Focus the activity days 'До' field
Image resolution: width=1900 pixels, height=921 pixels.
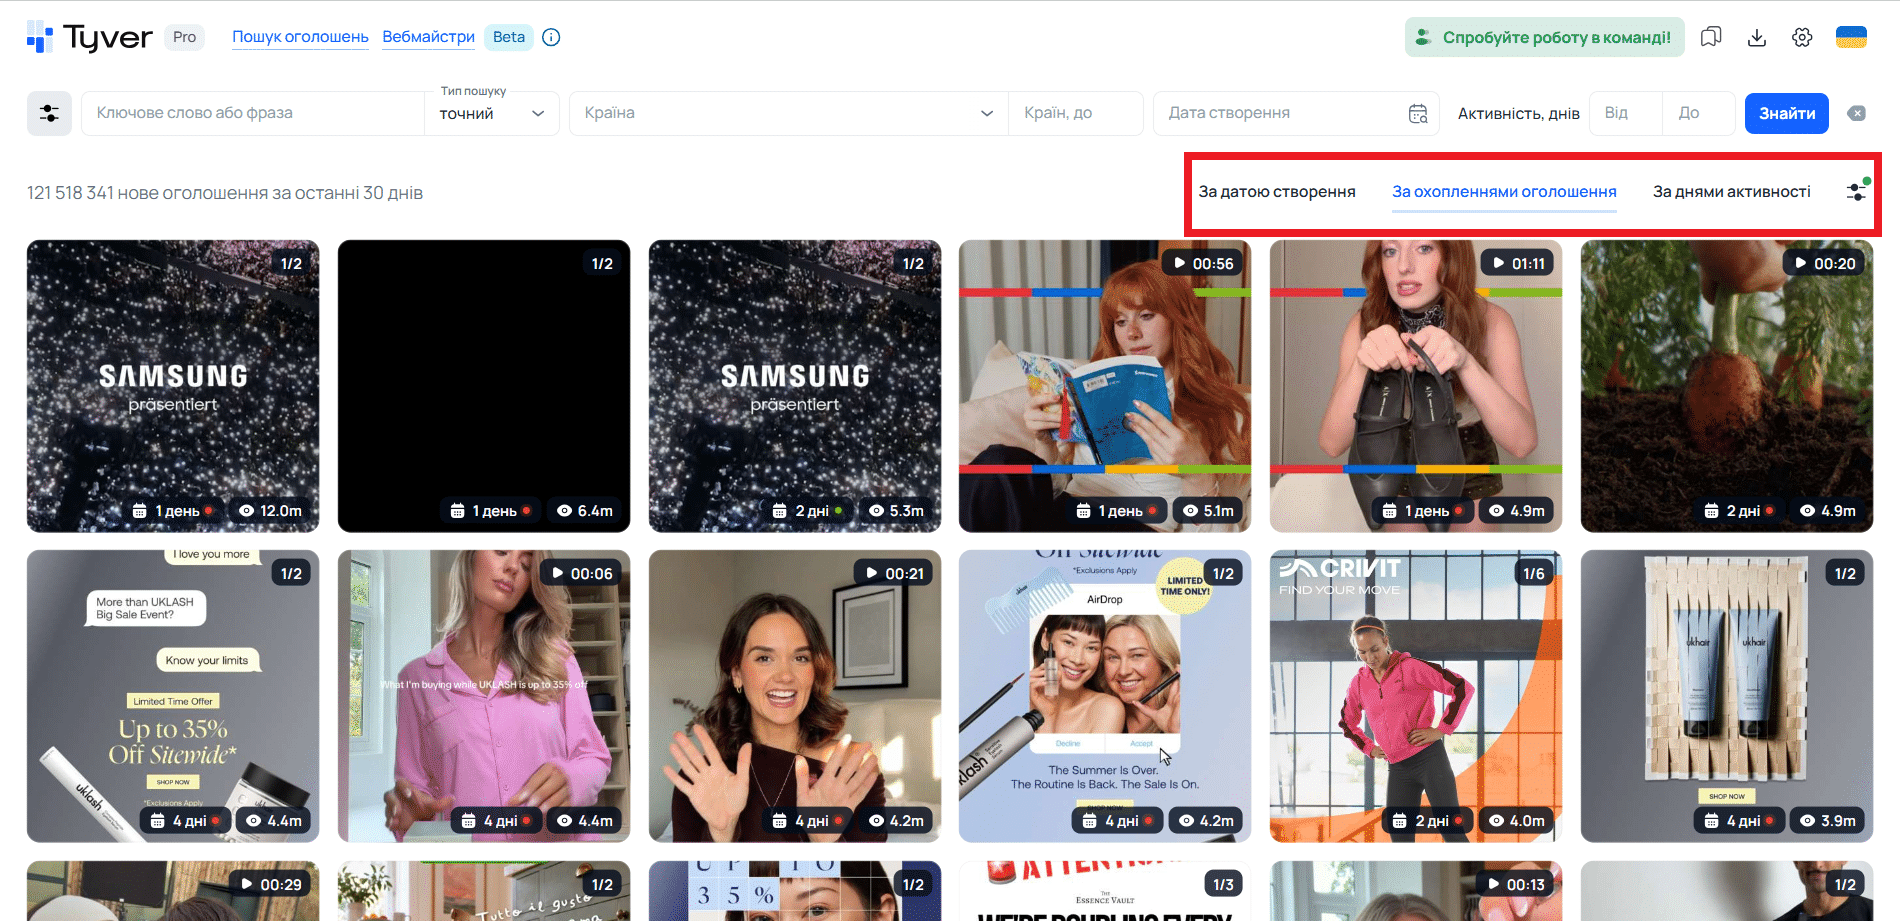(1699, 113)
